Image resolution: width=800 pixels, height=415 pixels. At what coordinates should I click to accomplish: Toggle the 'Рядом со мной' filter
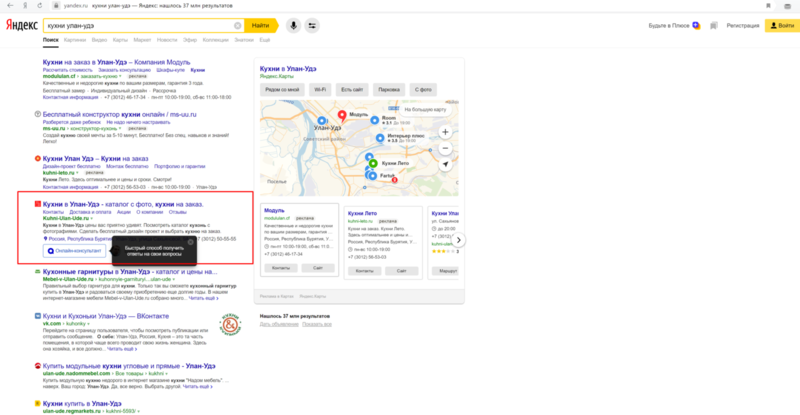284,90
